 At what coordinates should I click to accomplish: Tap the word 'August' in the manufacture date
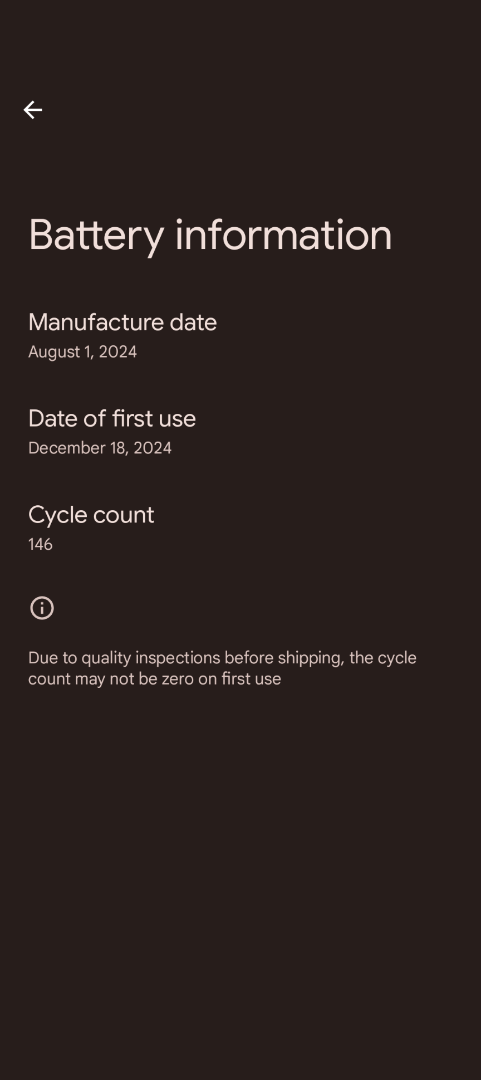54,353
